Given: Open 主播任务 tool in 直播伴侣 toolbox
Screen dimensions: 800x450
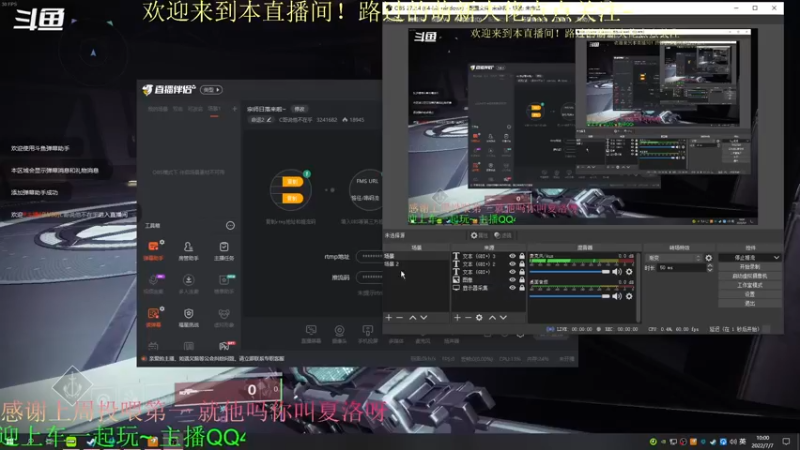Looking at the screenshot, I should (224, 251).
